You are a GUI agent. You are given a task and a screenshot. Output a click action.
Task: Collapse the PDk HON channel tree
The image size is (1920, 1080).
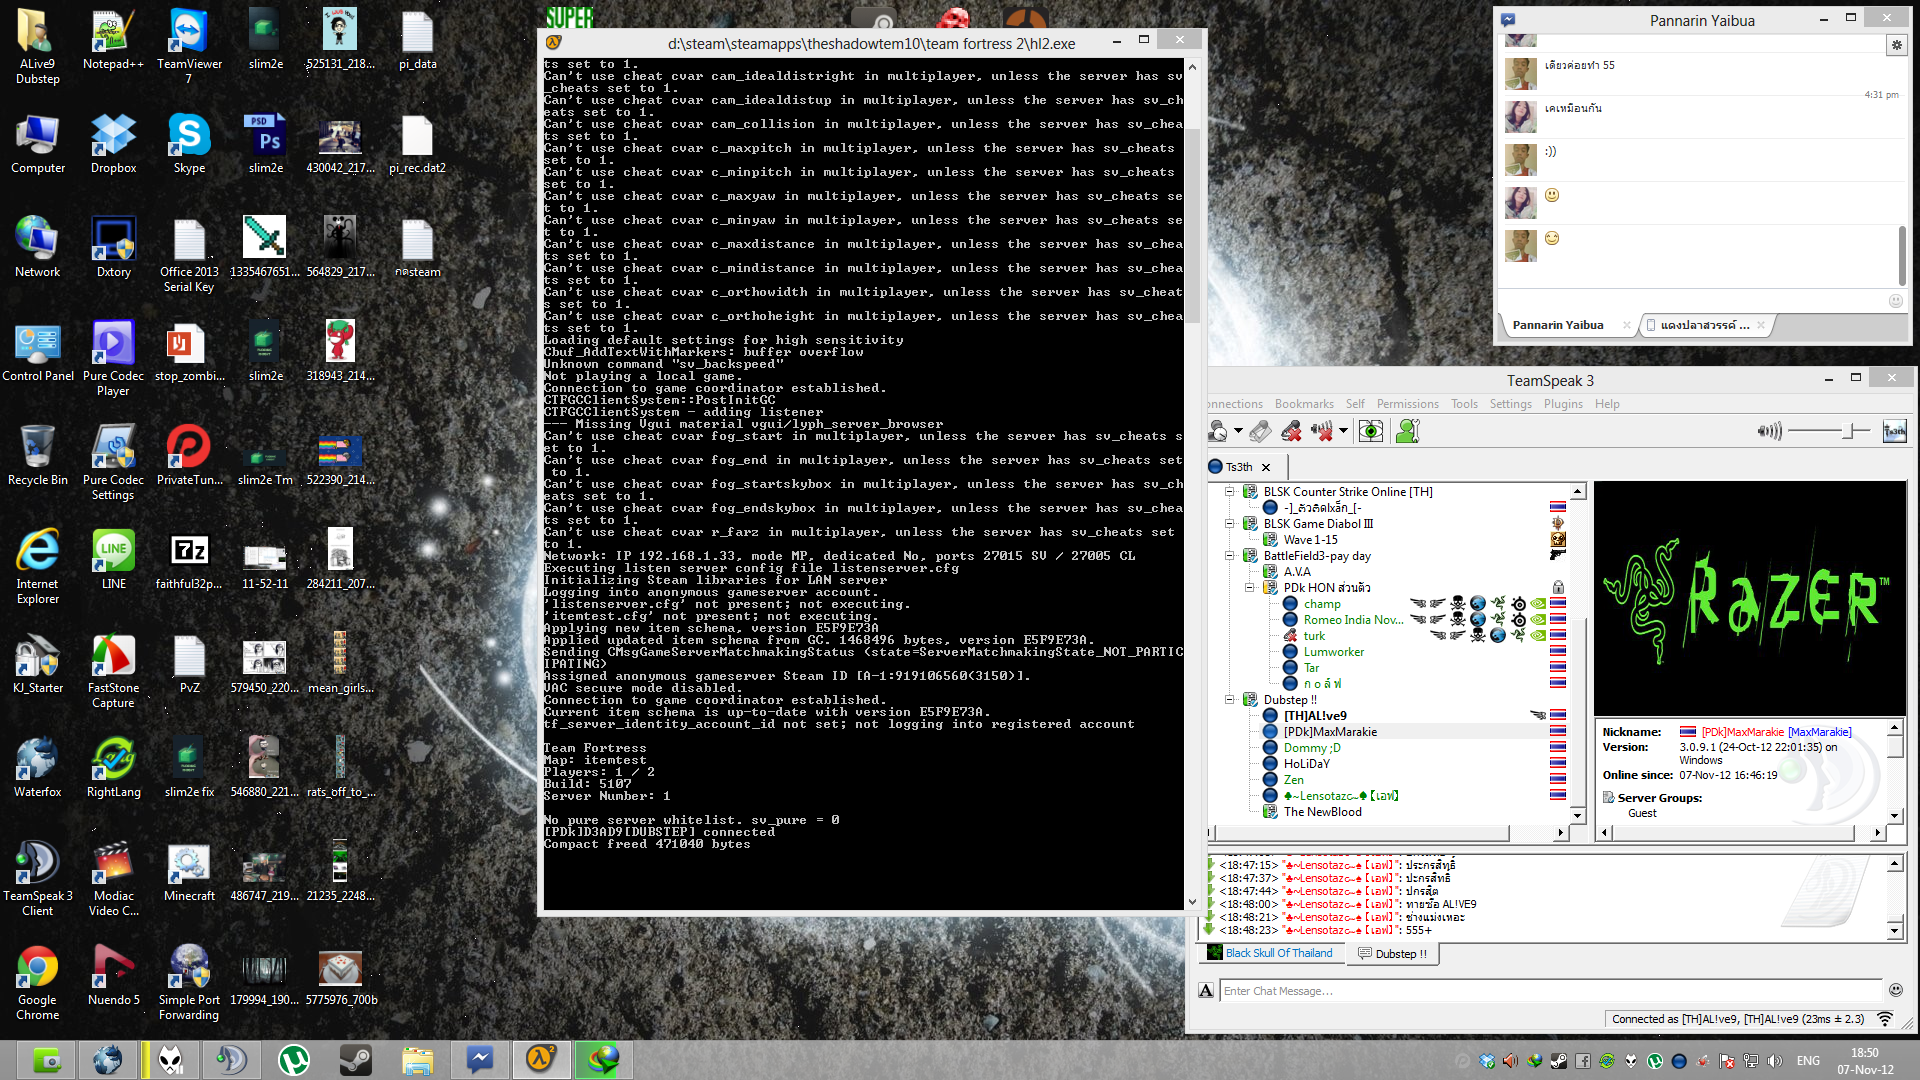click(x=1250, y=588)
